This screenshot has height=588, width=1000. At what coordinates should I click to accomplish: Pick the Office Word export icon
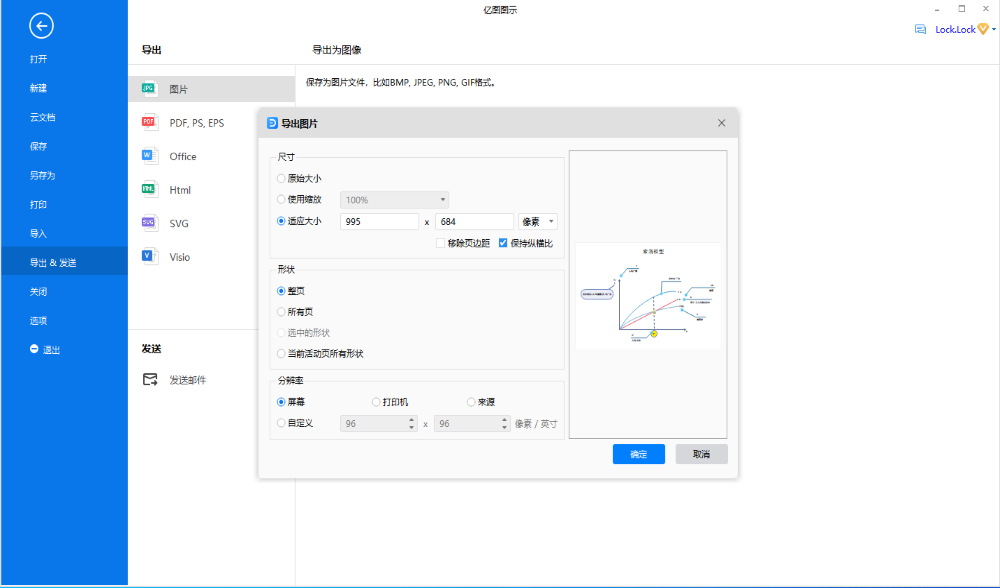tap(149, 156)
